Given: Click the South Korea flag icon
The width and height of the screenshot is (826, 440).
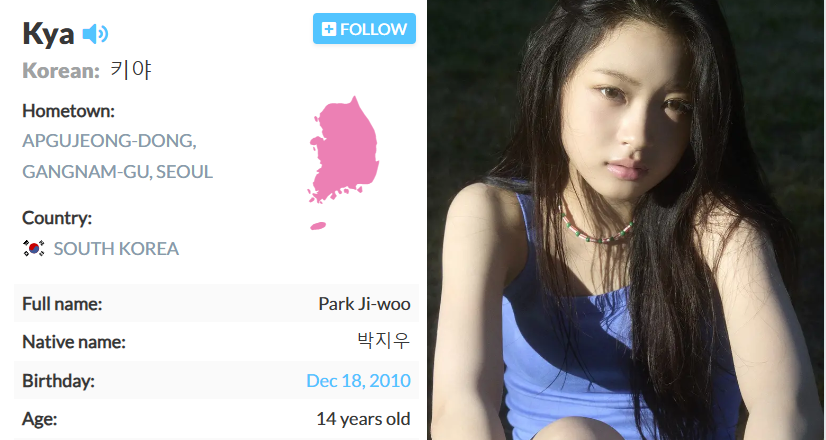Looking at the screenshot, I should point(34,248).
